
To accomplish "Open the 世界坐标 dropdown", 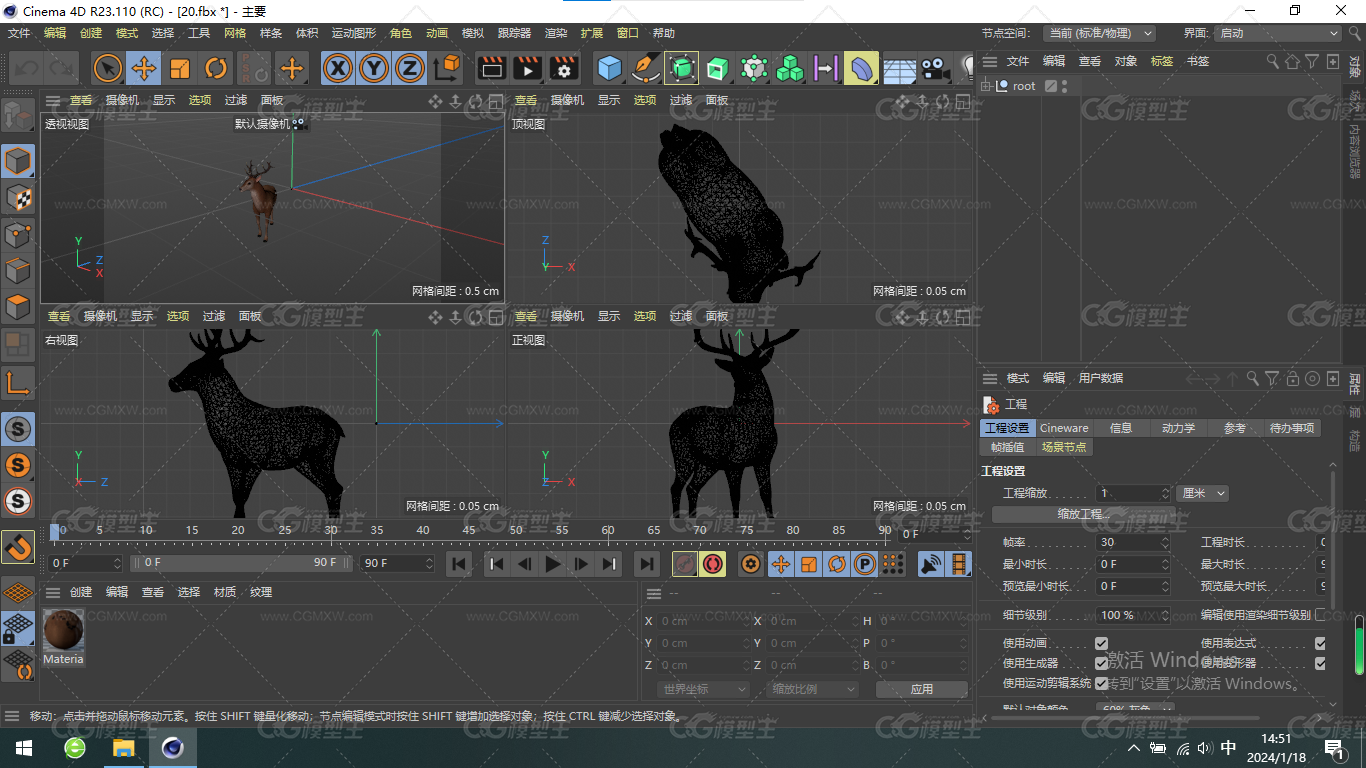I will [x=704, y=689].
